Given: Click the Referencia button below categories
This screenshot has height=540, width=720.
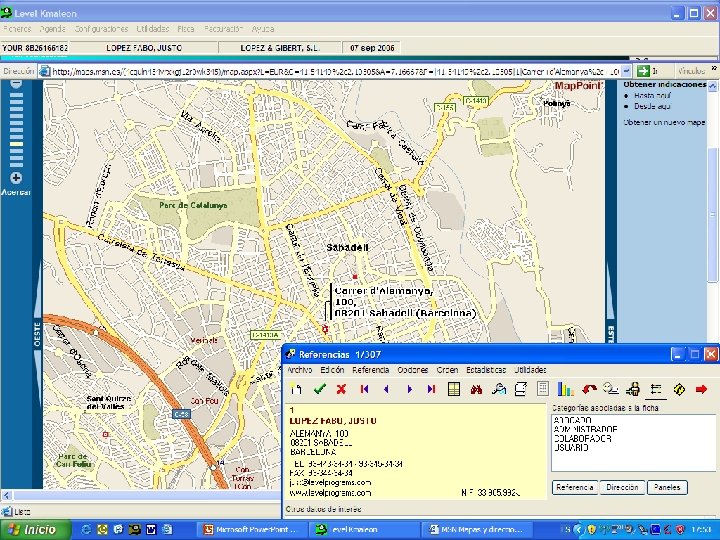Looking at the screenshot, I should [x=574, y=487].
